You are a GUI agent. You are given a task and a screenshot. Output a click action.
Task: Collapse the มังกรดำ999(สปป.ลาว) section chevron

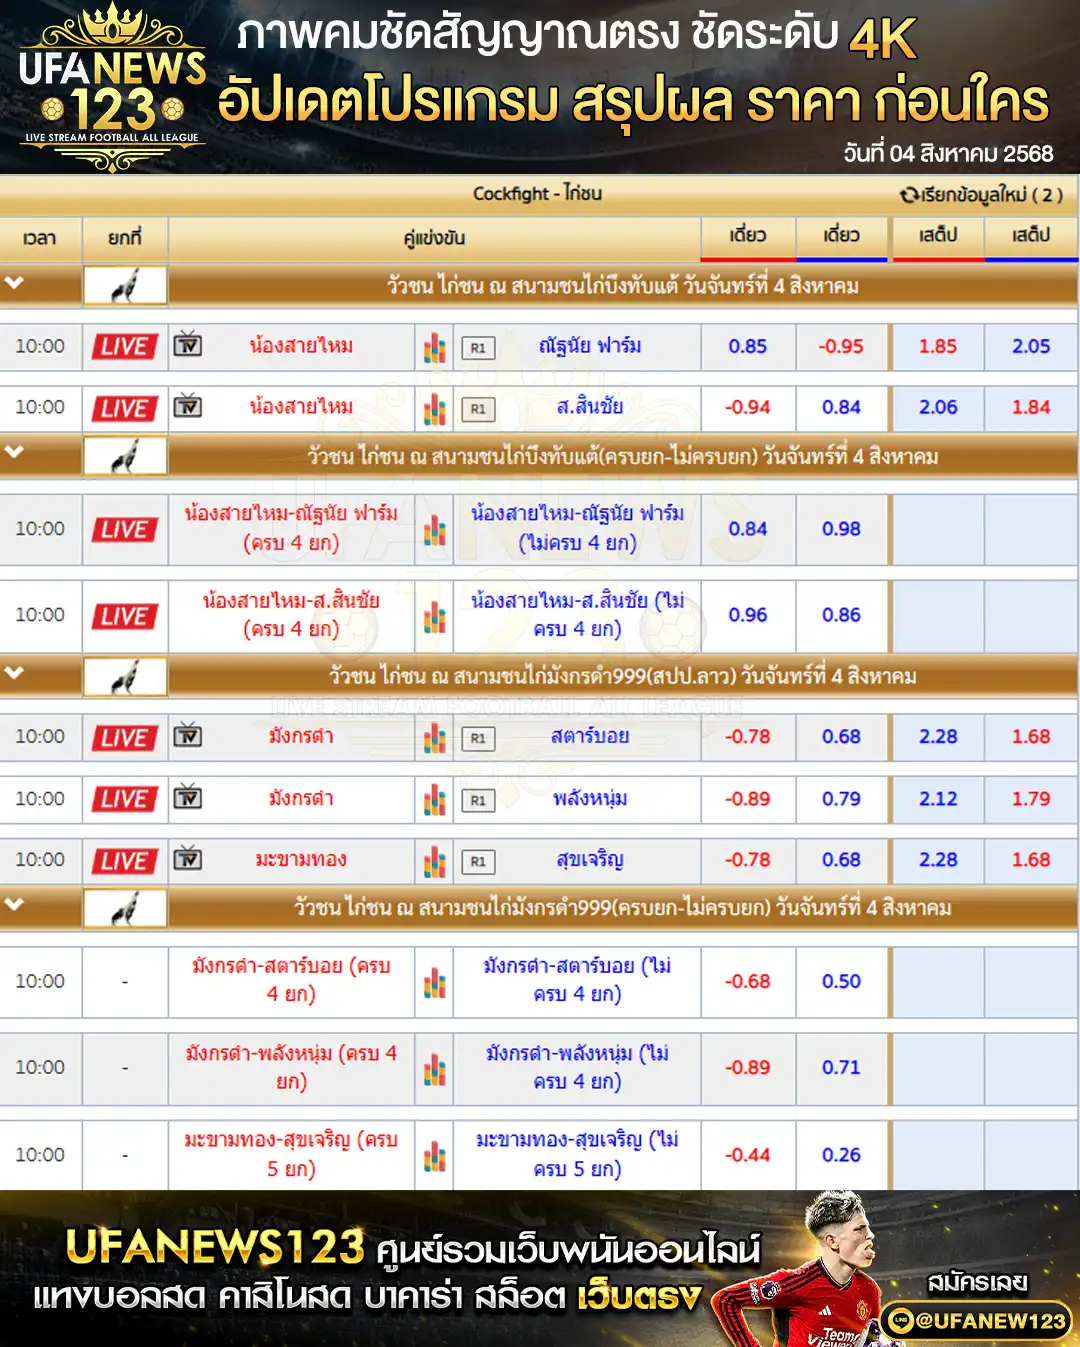(x=14, y=674)
